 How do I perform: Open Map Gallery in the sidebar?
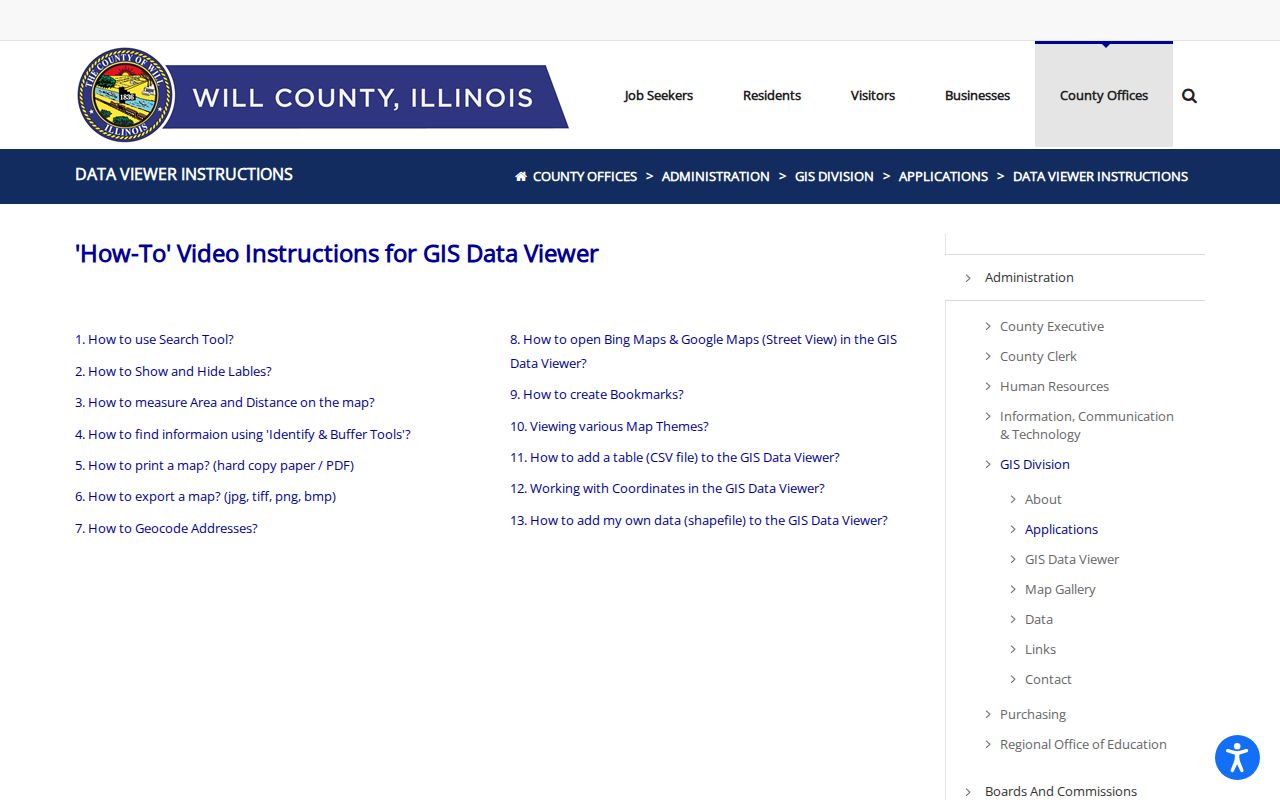point(1060,589)
